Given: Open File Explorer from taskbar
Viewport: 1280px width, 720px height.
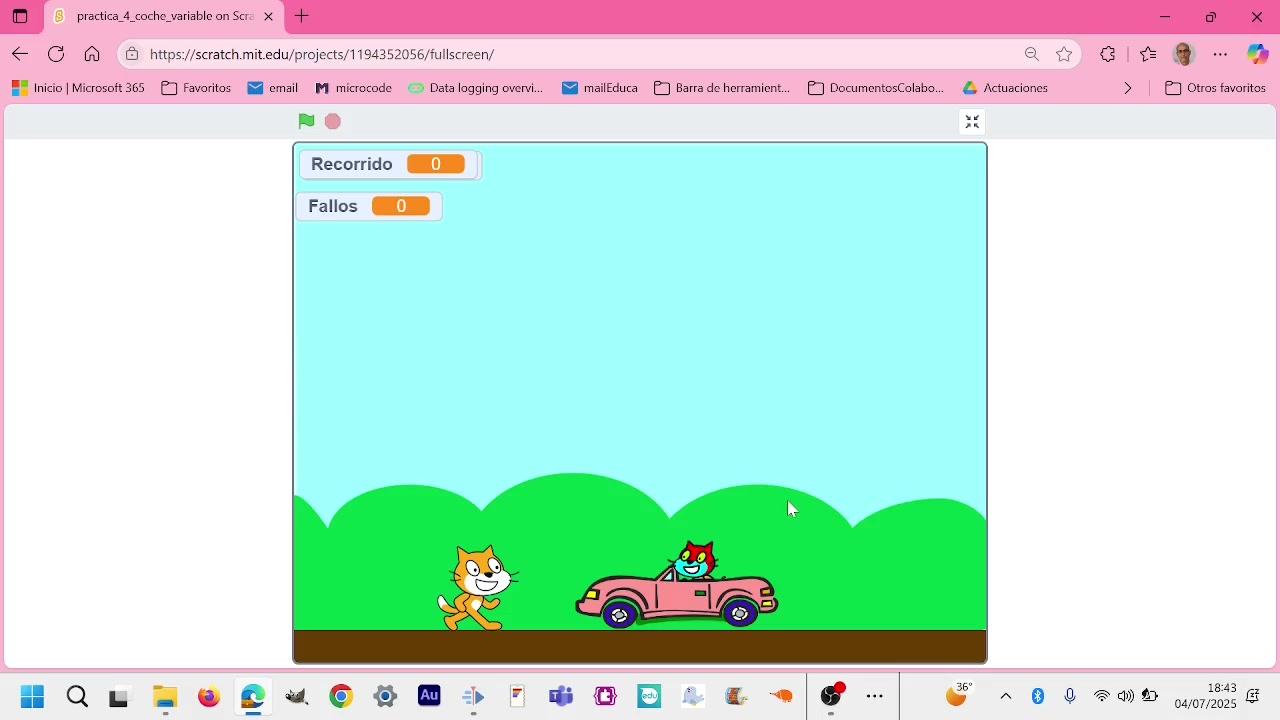Looking at the screenshot, I should (165, 696).
